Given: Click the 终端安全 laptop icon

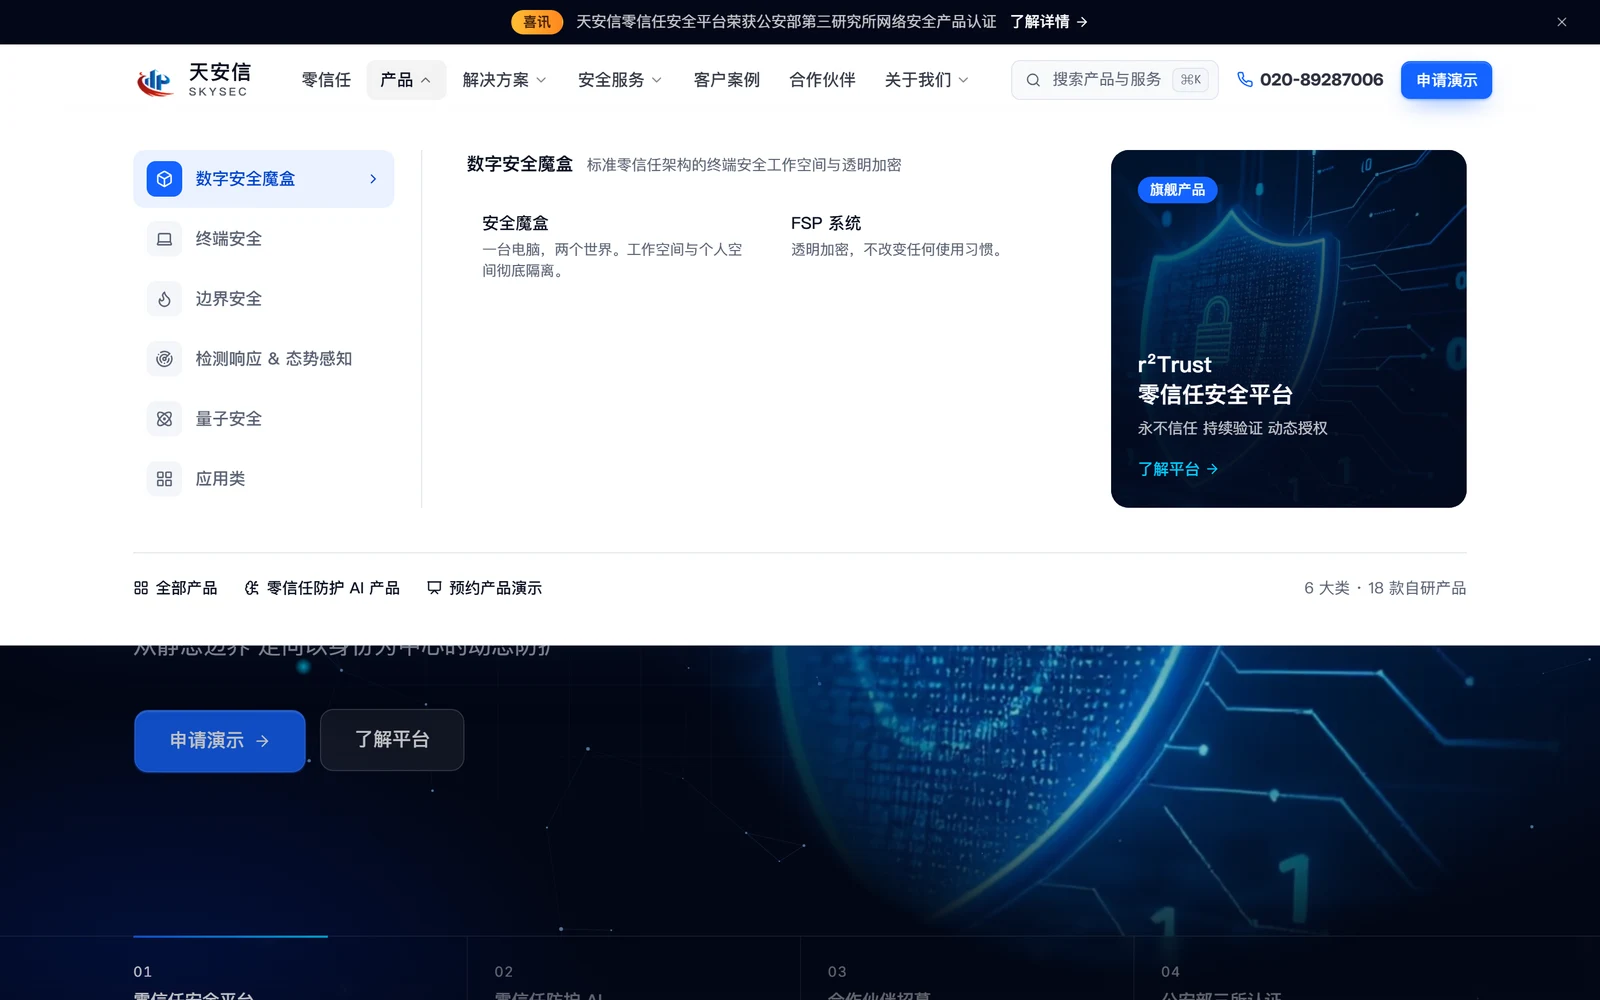Looking at the screenshot, I should click(x=165, y=239).
